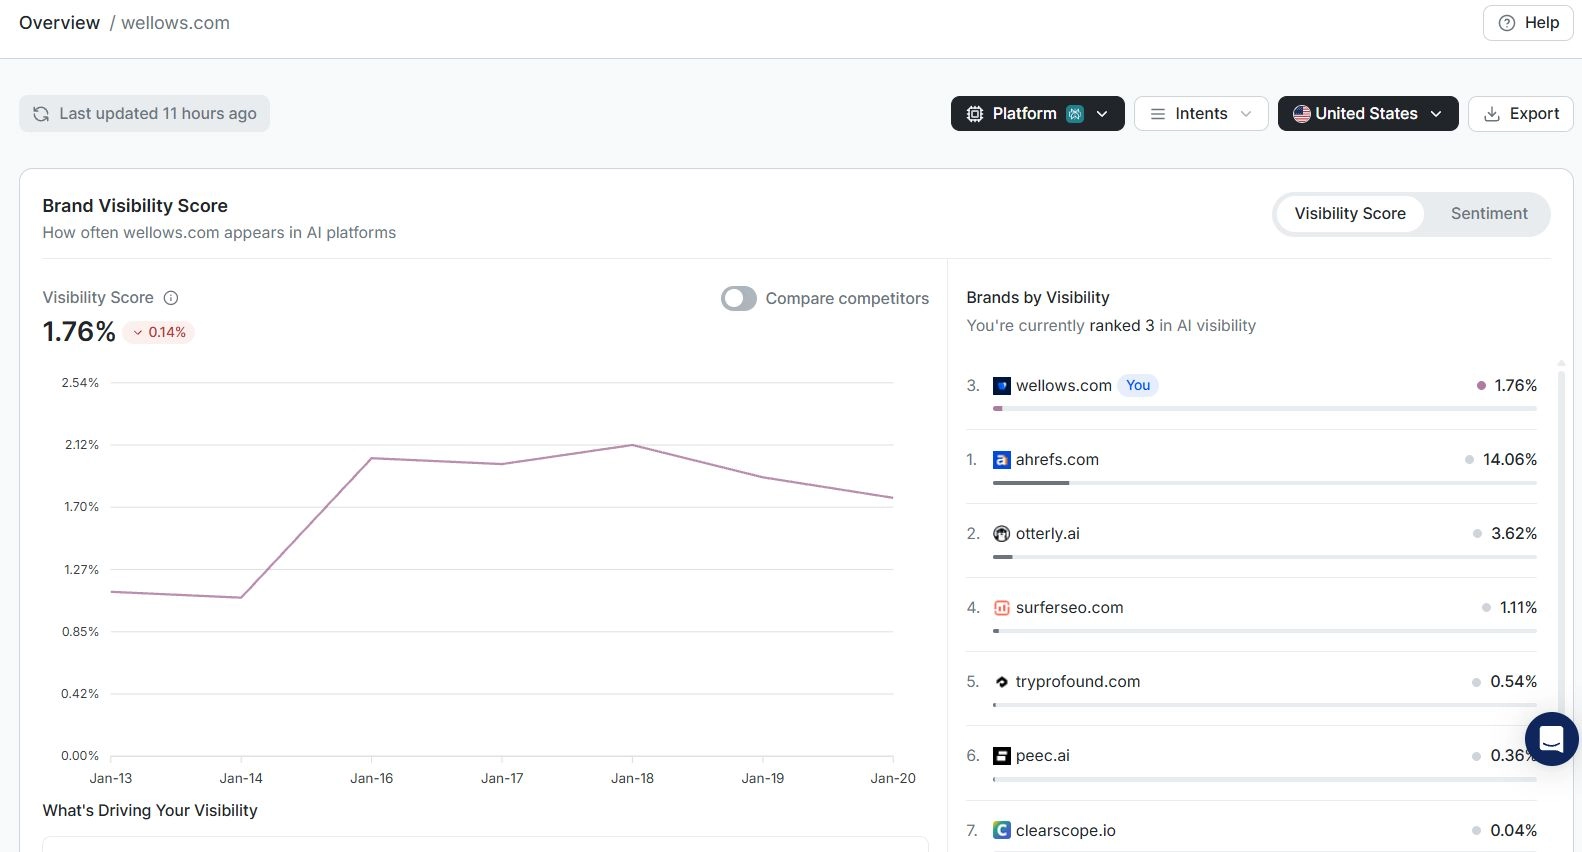Screen dimensions: 1582x852
Task: Open the Help button
Action: click(x=1528, y=23)
